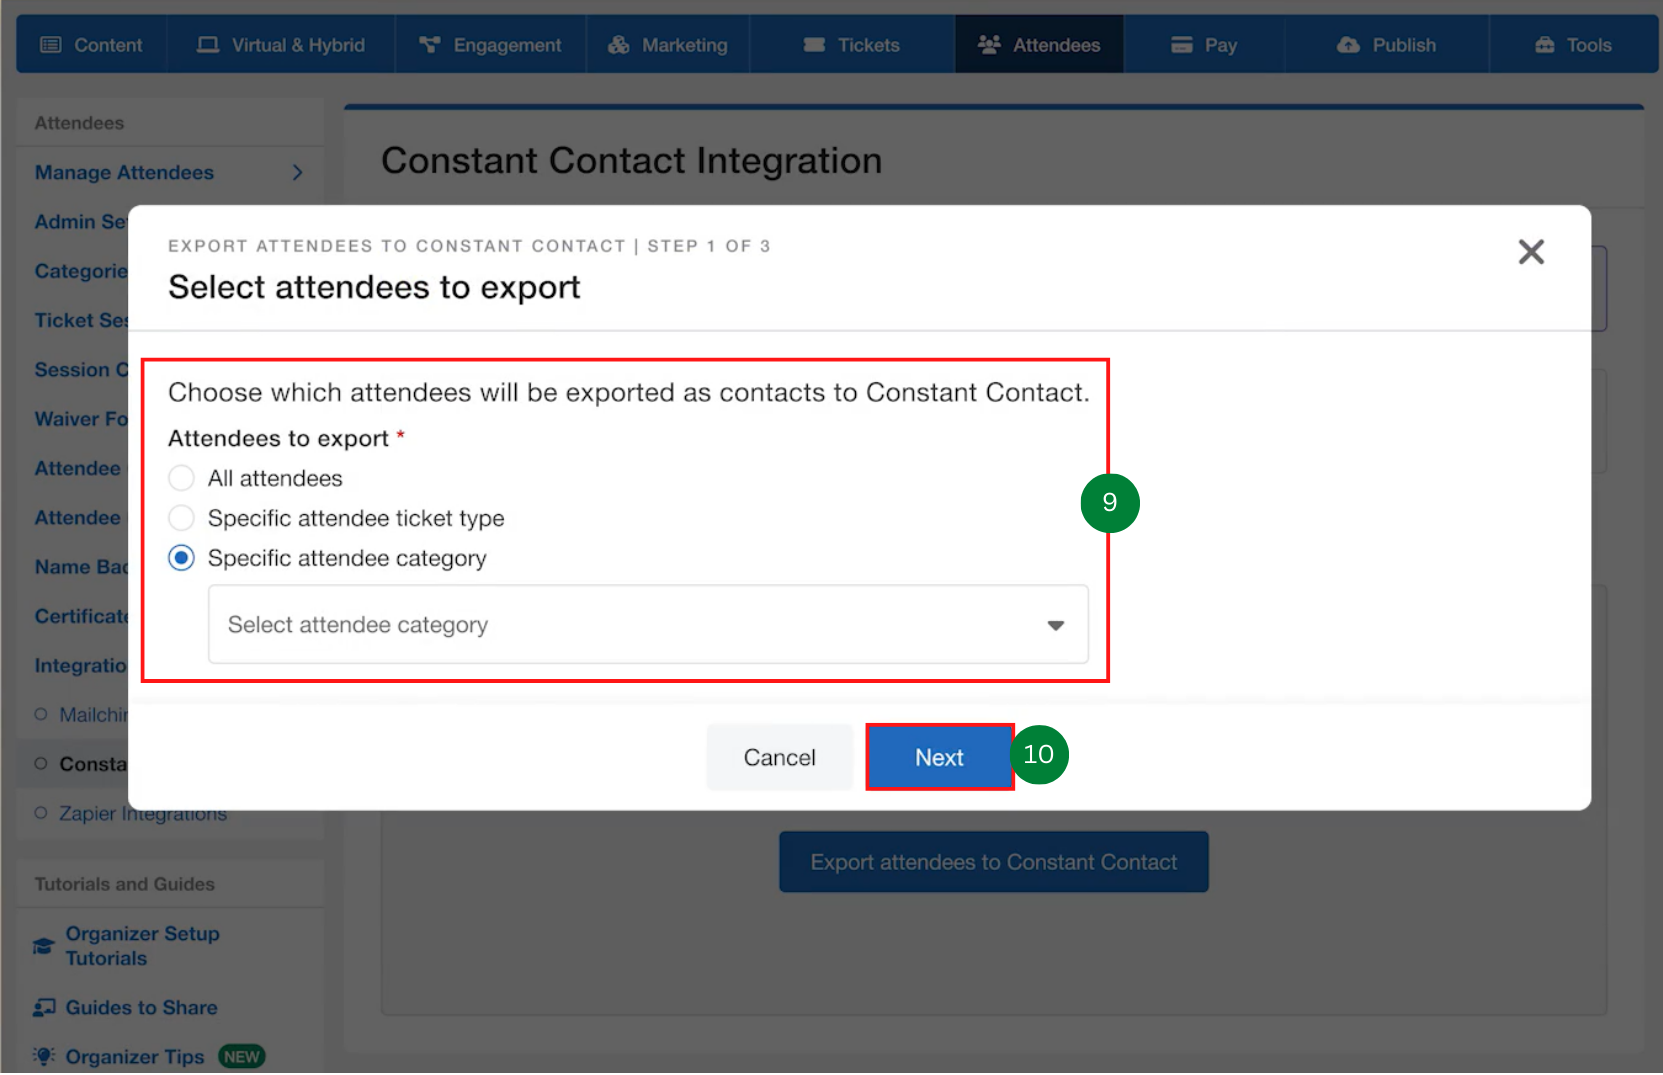This screenshot has width=1663, height=1075.
Task: Open the Virtual & Hybrid tab
Action: (x=281, y=45)
